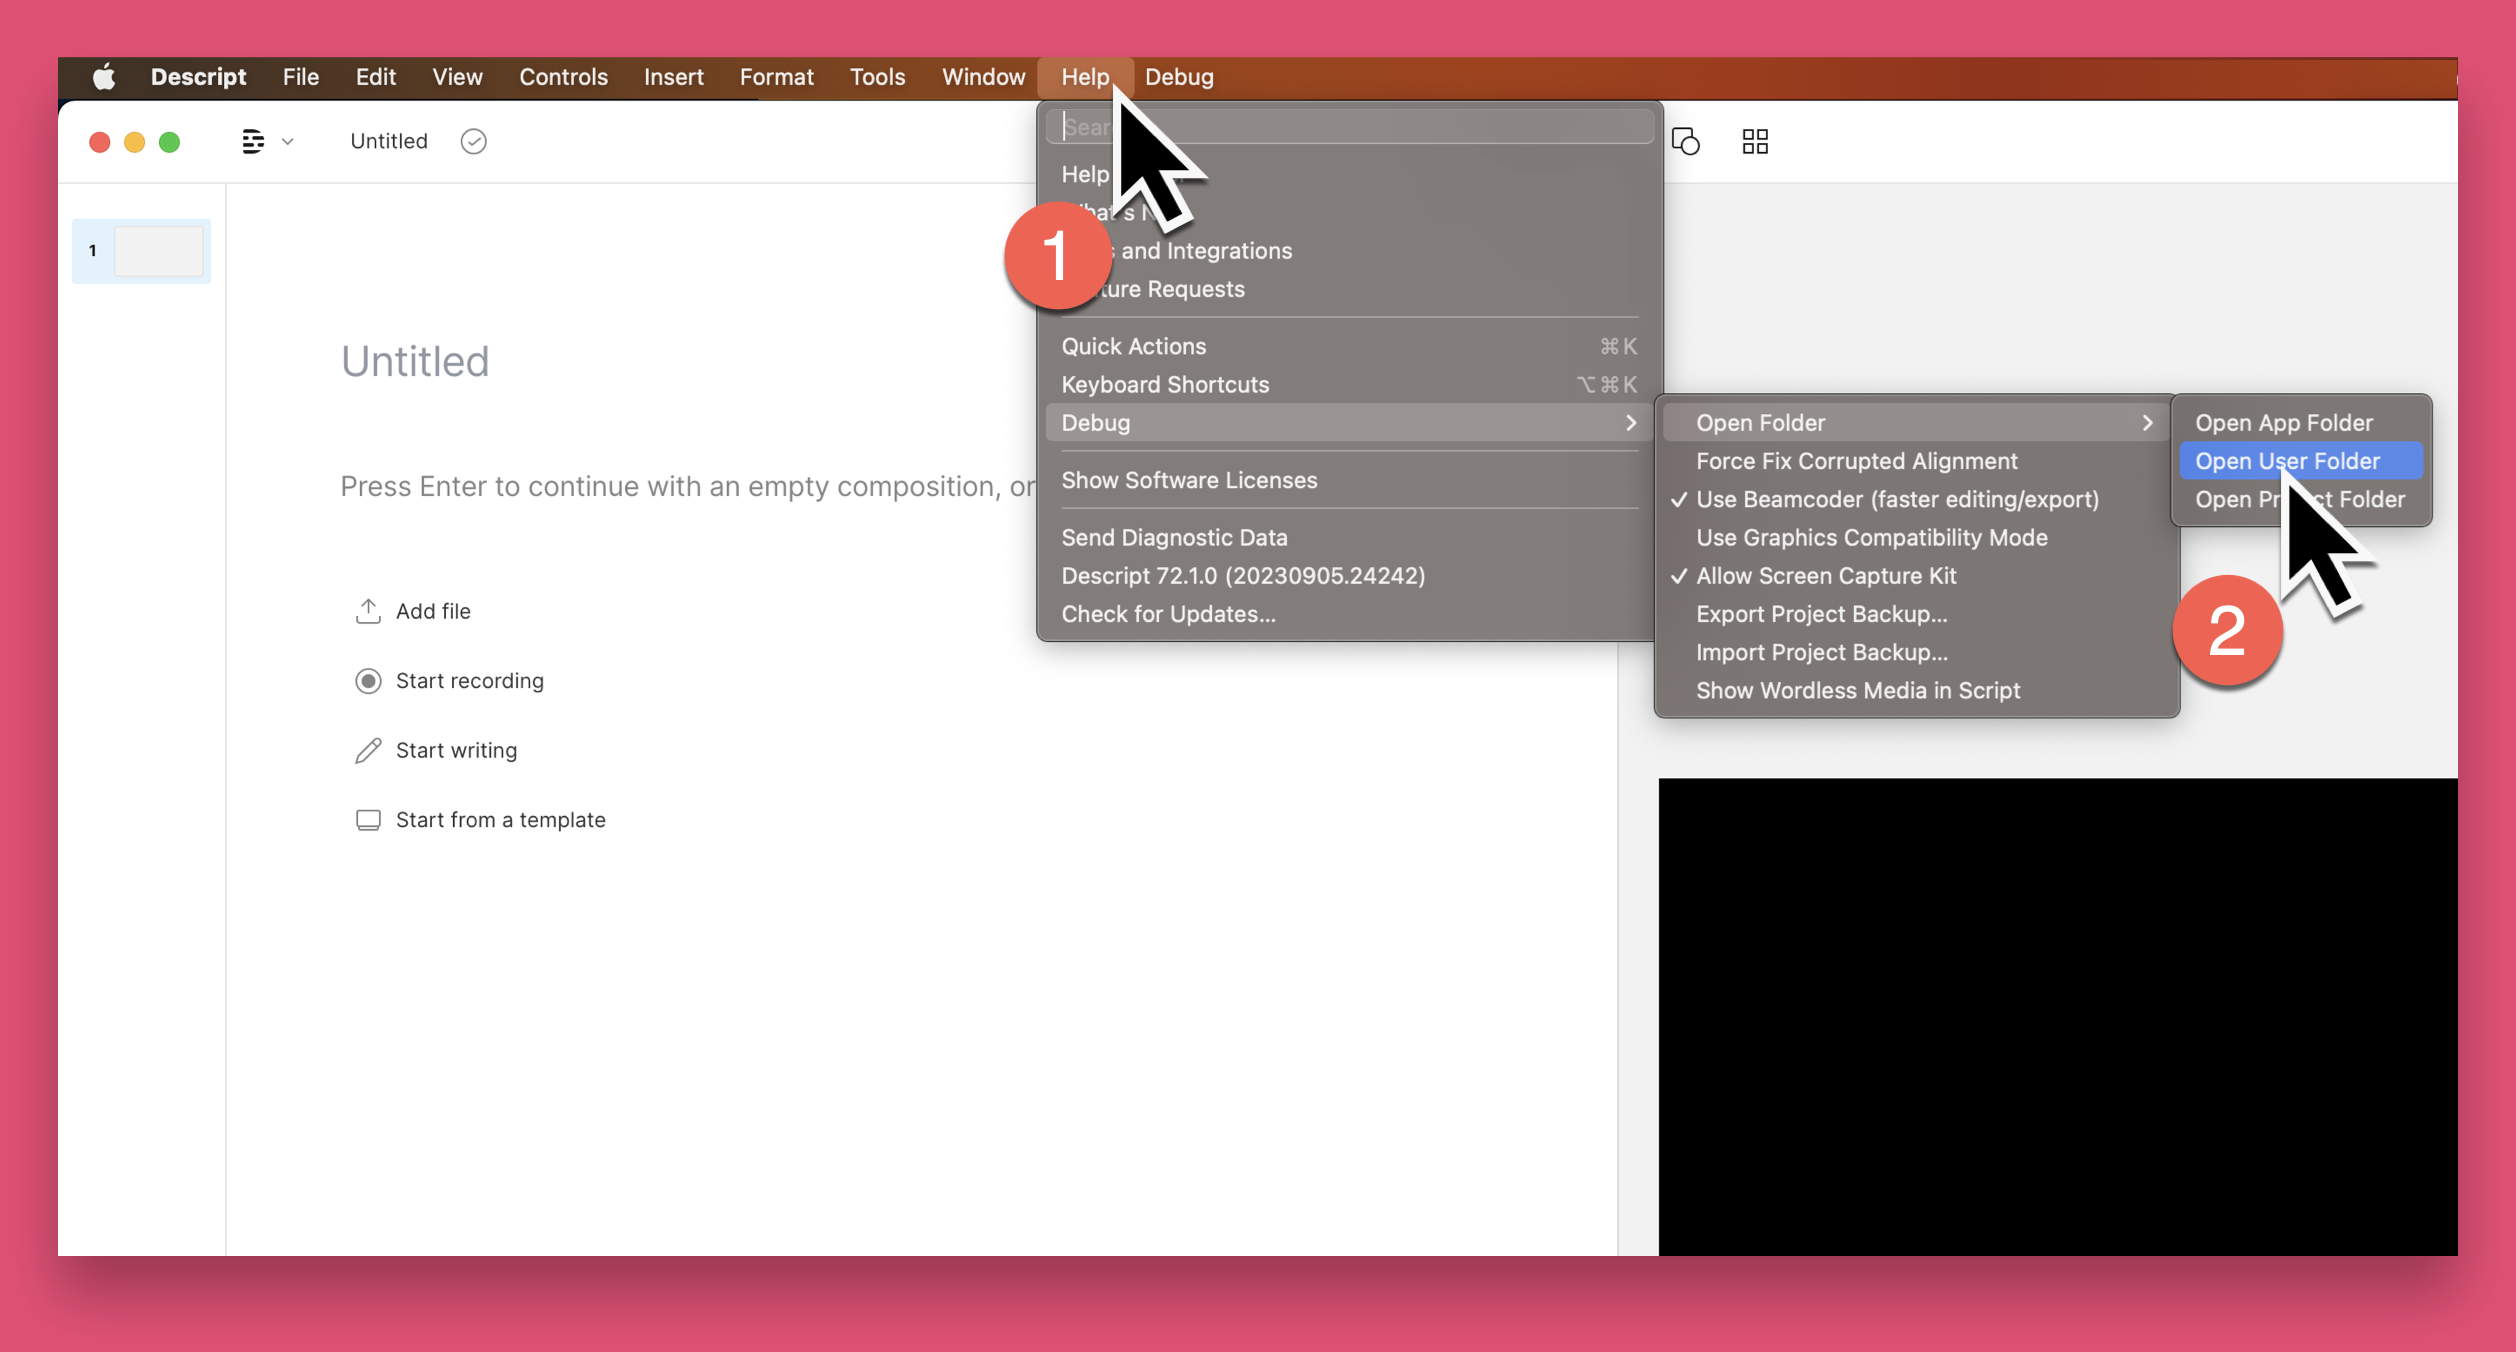Choose Start writing
Viewport: 2516px width, 1352px height.
(457, 750)
